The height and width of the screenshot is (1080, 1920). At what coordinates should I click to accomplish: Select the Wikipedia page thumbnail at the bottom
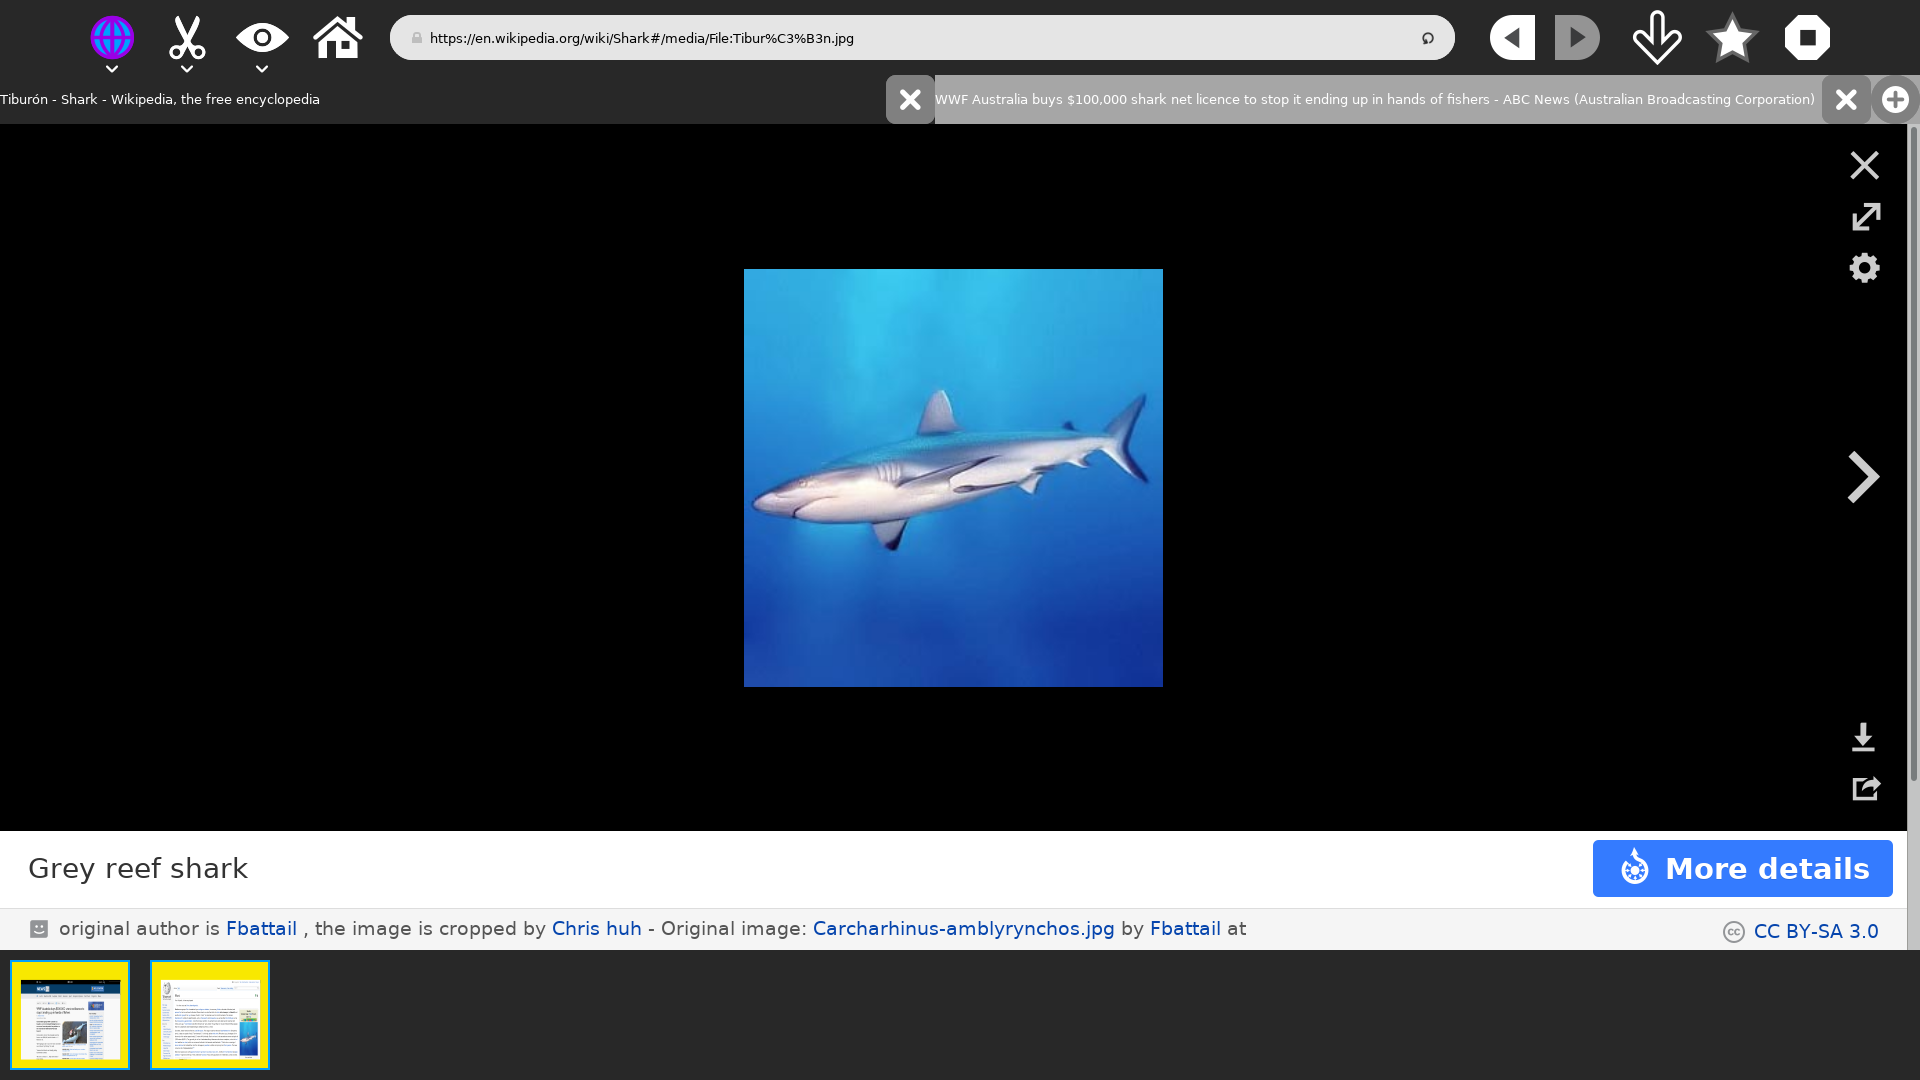(x=210, y=1015)
